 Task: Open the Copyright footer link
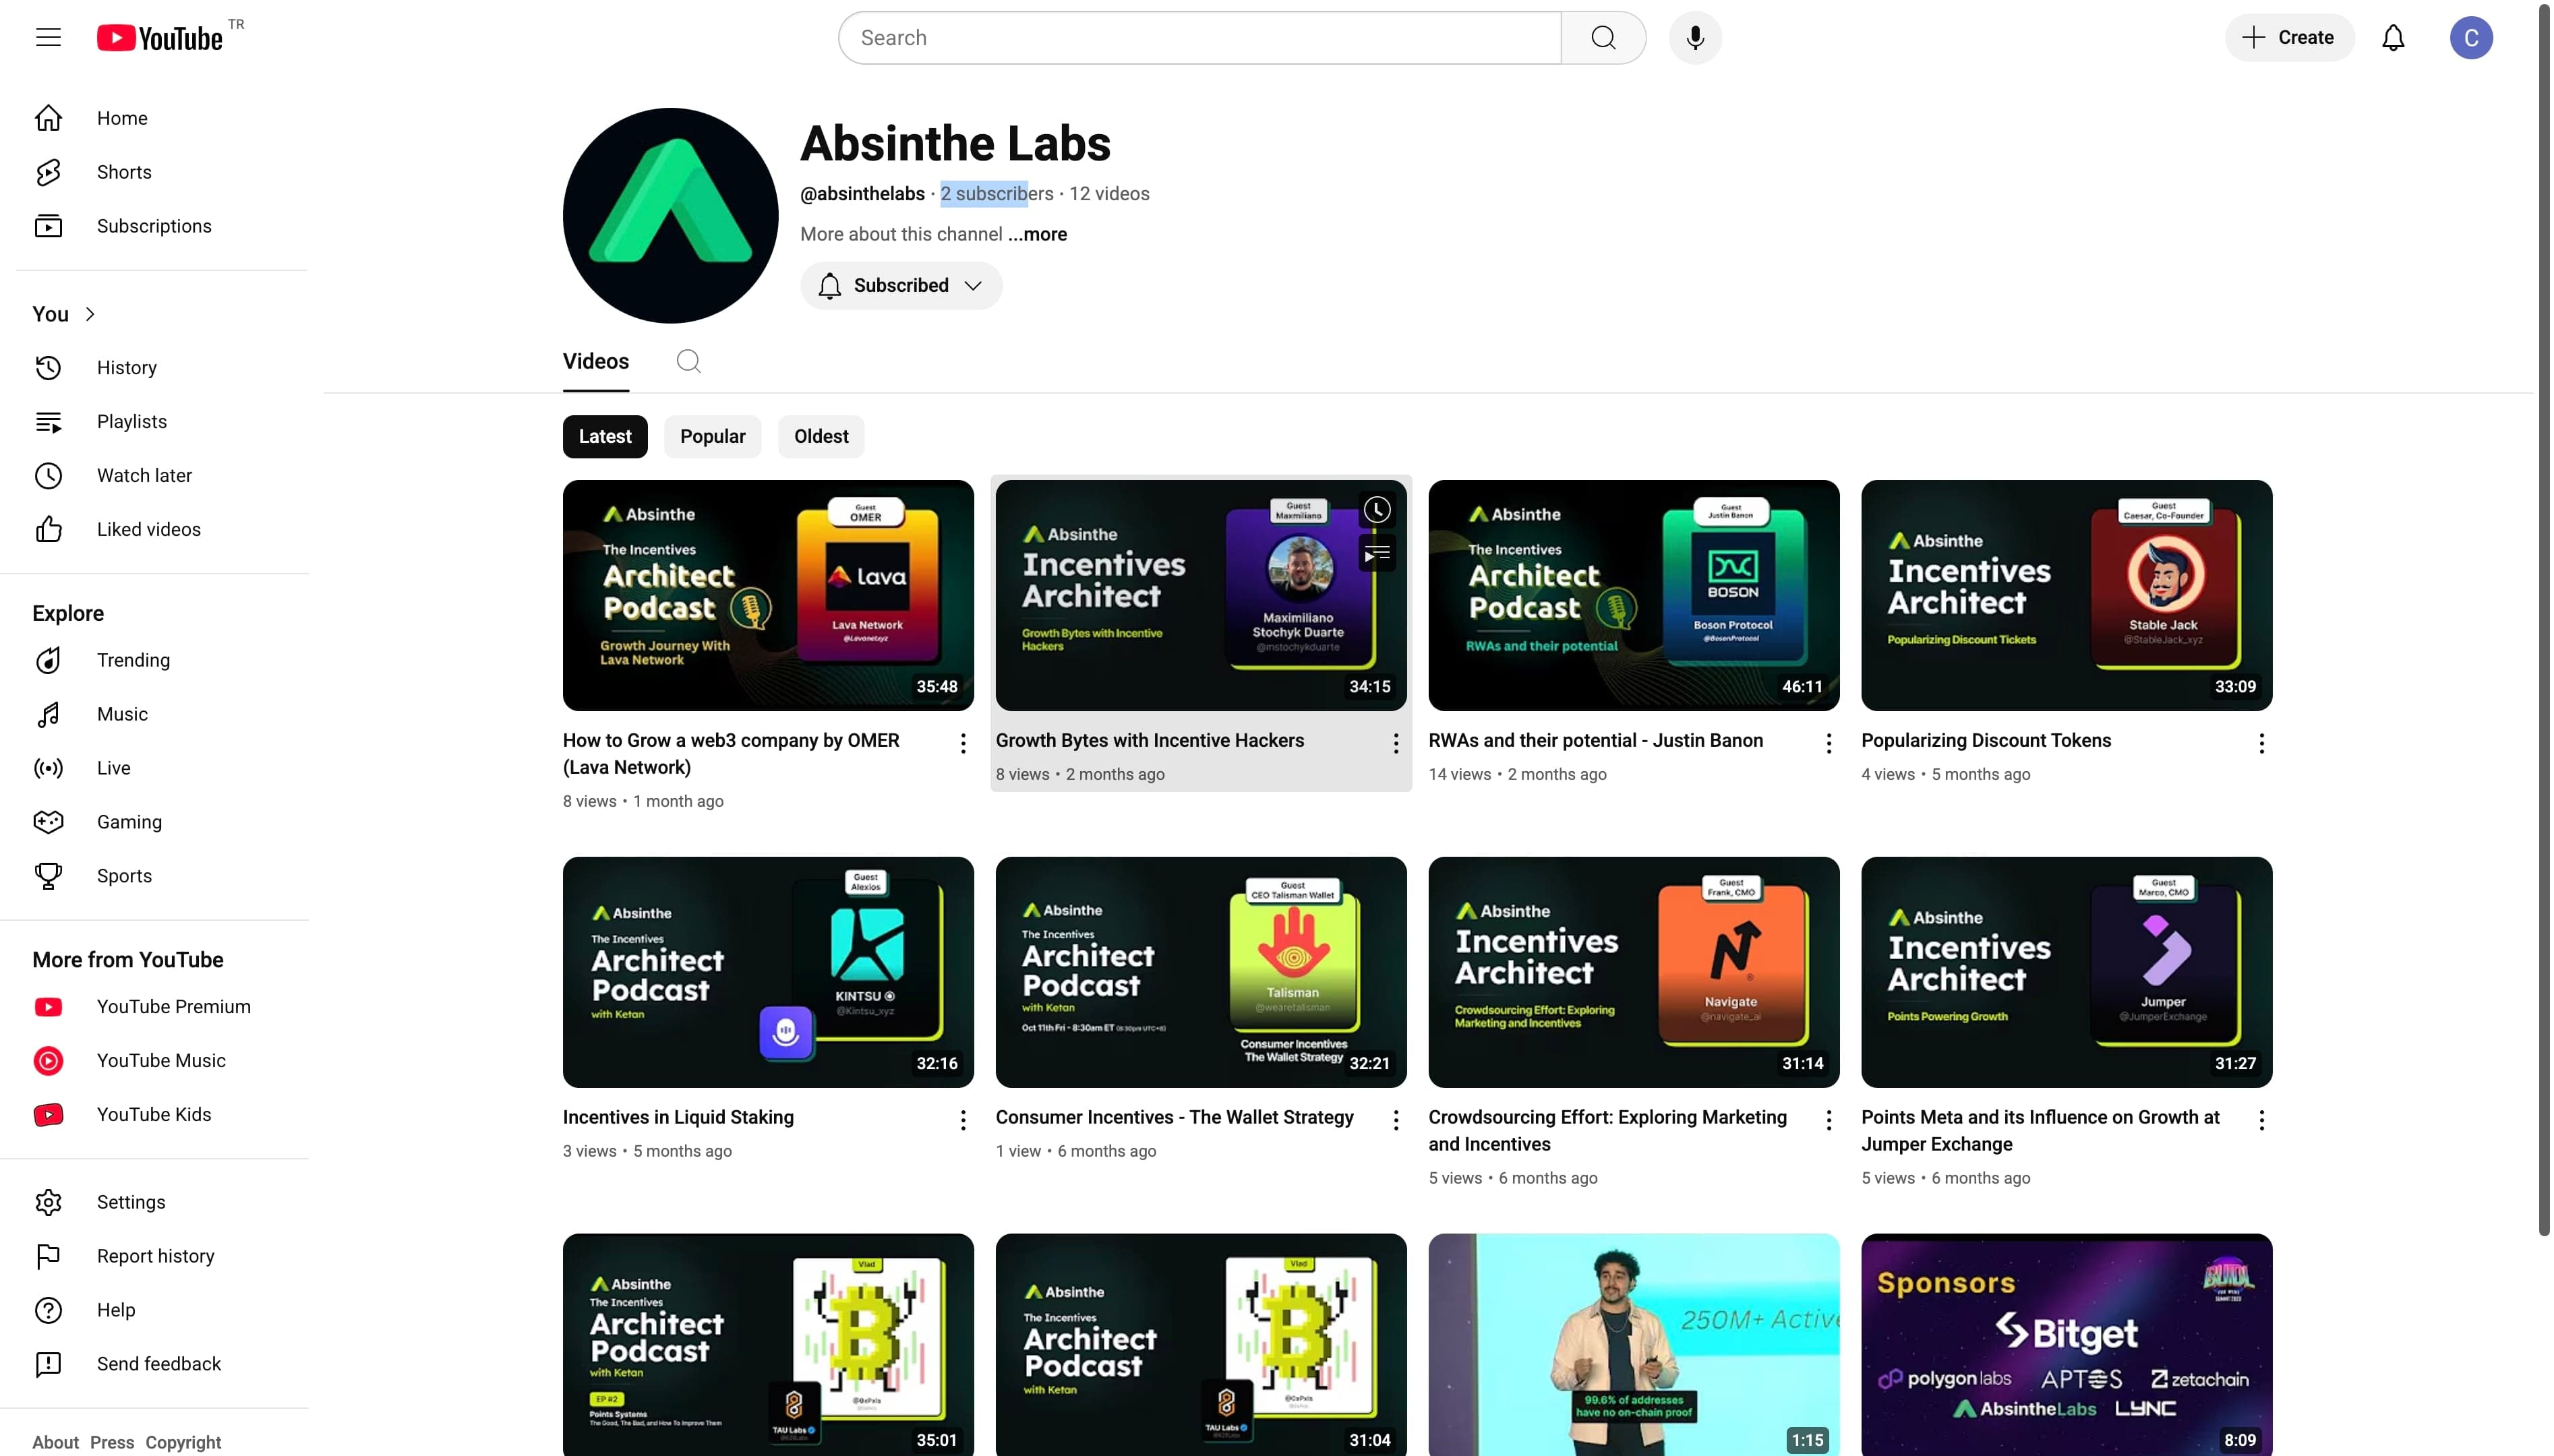183,1442
